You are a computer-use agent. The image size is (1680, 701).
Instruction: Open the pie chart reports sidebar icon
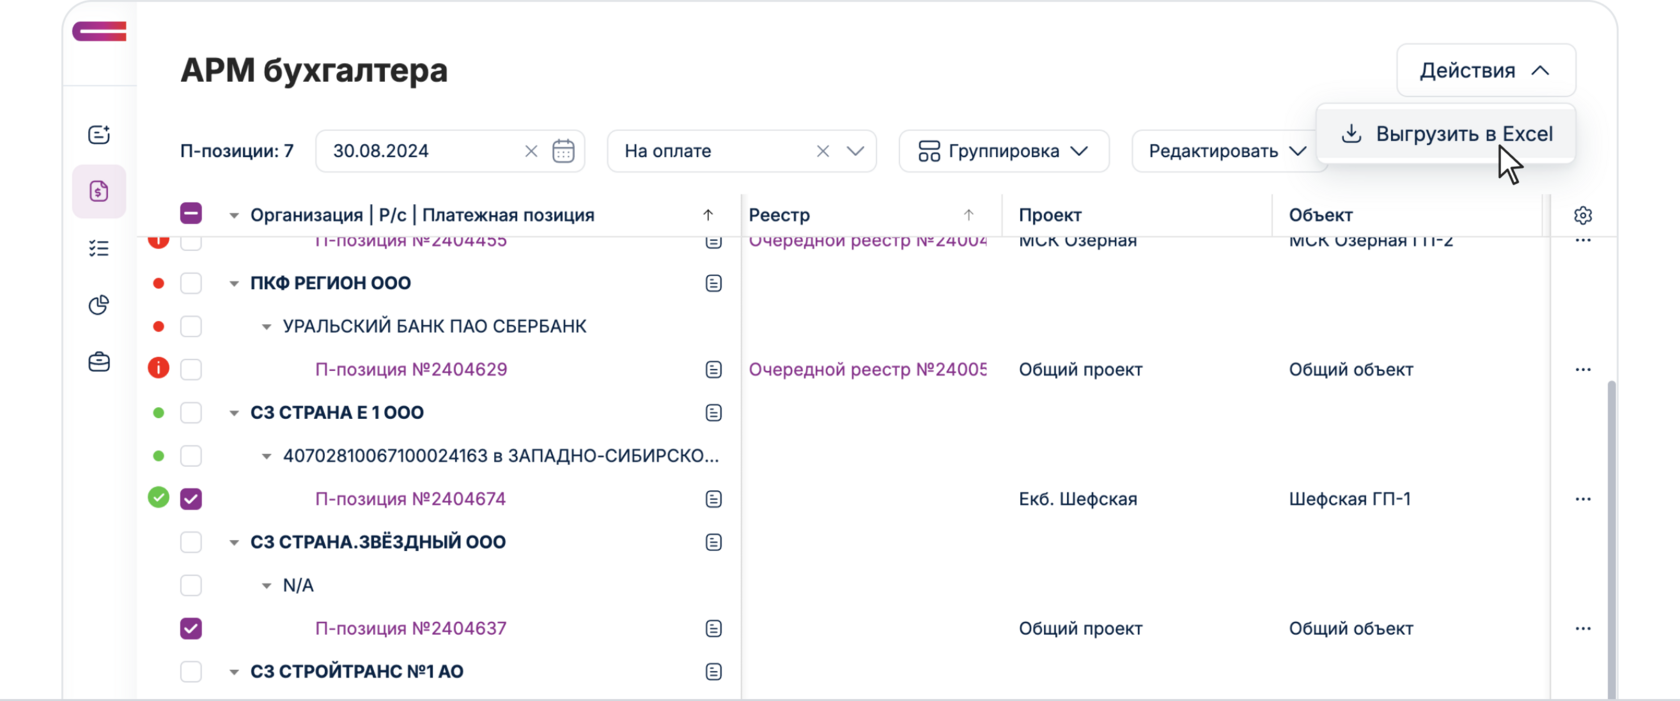tap(99, 305)
